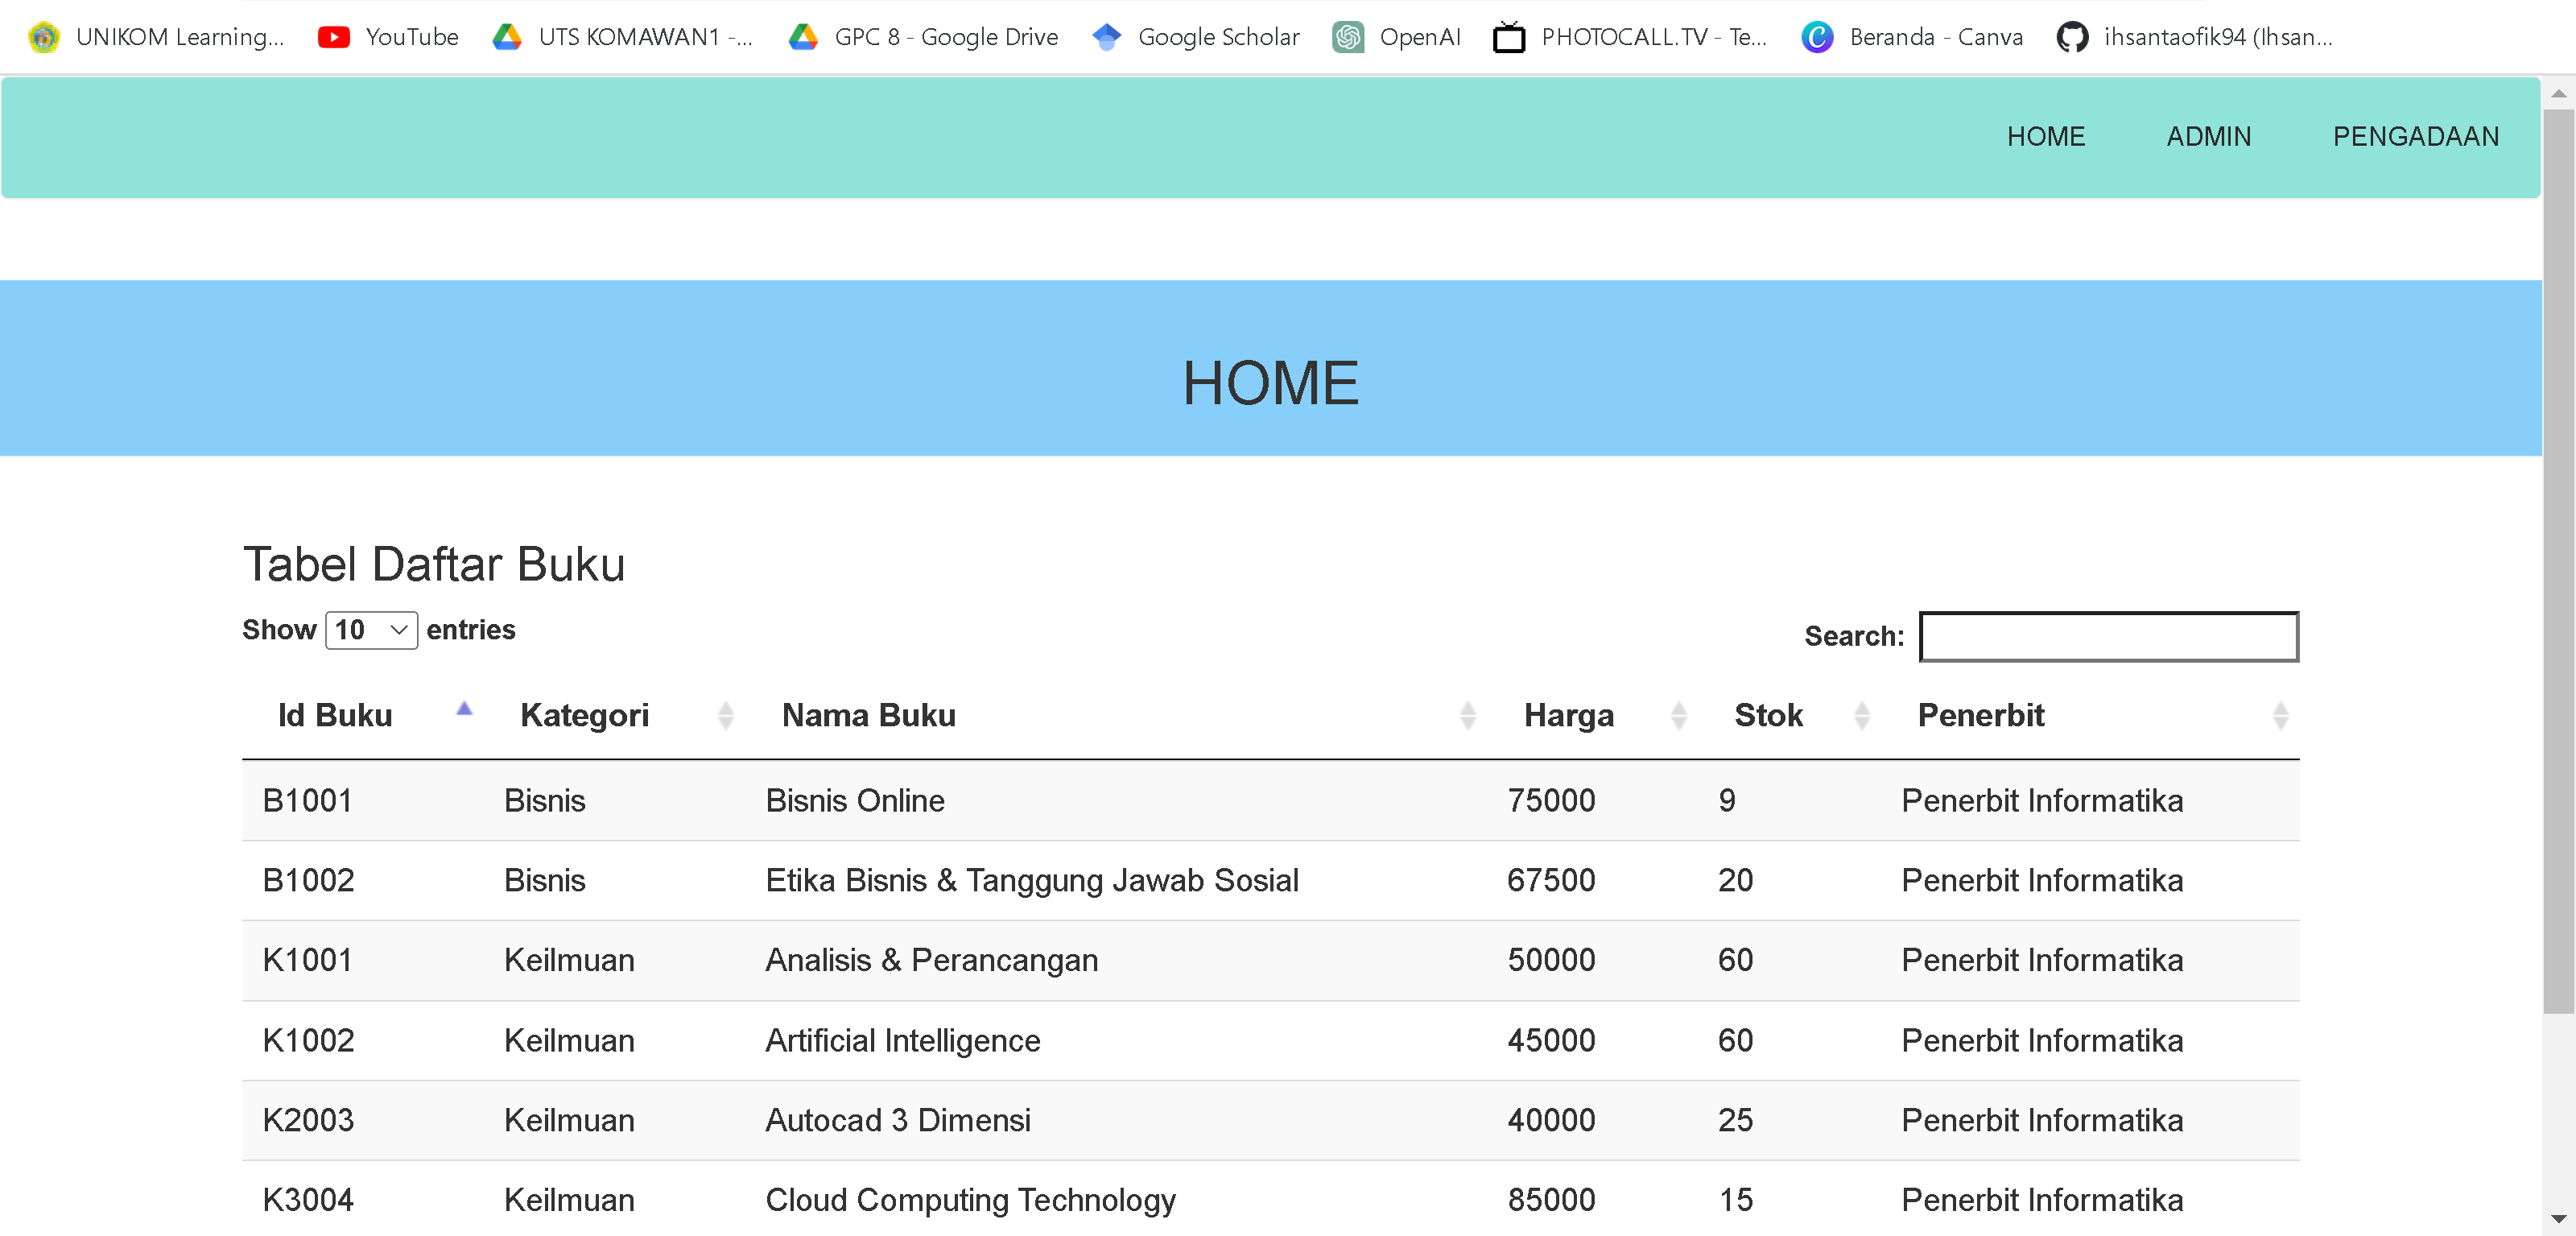Image resolution: width=2576 pixels, height=1236 pixels.
Task: Open the Show entries dropdown
Action: (371, 630)
